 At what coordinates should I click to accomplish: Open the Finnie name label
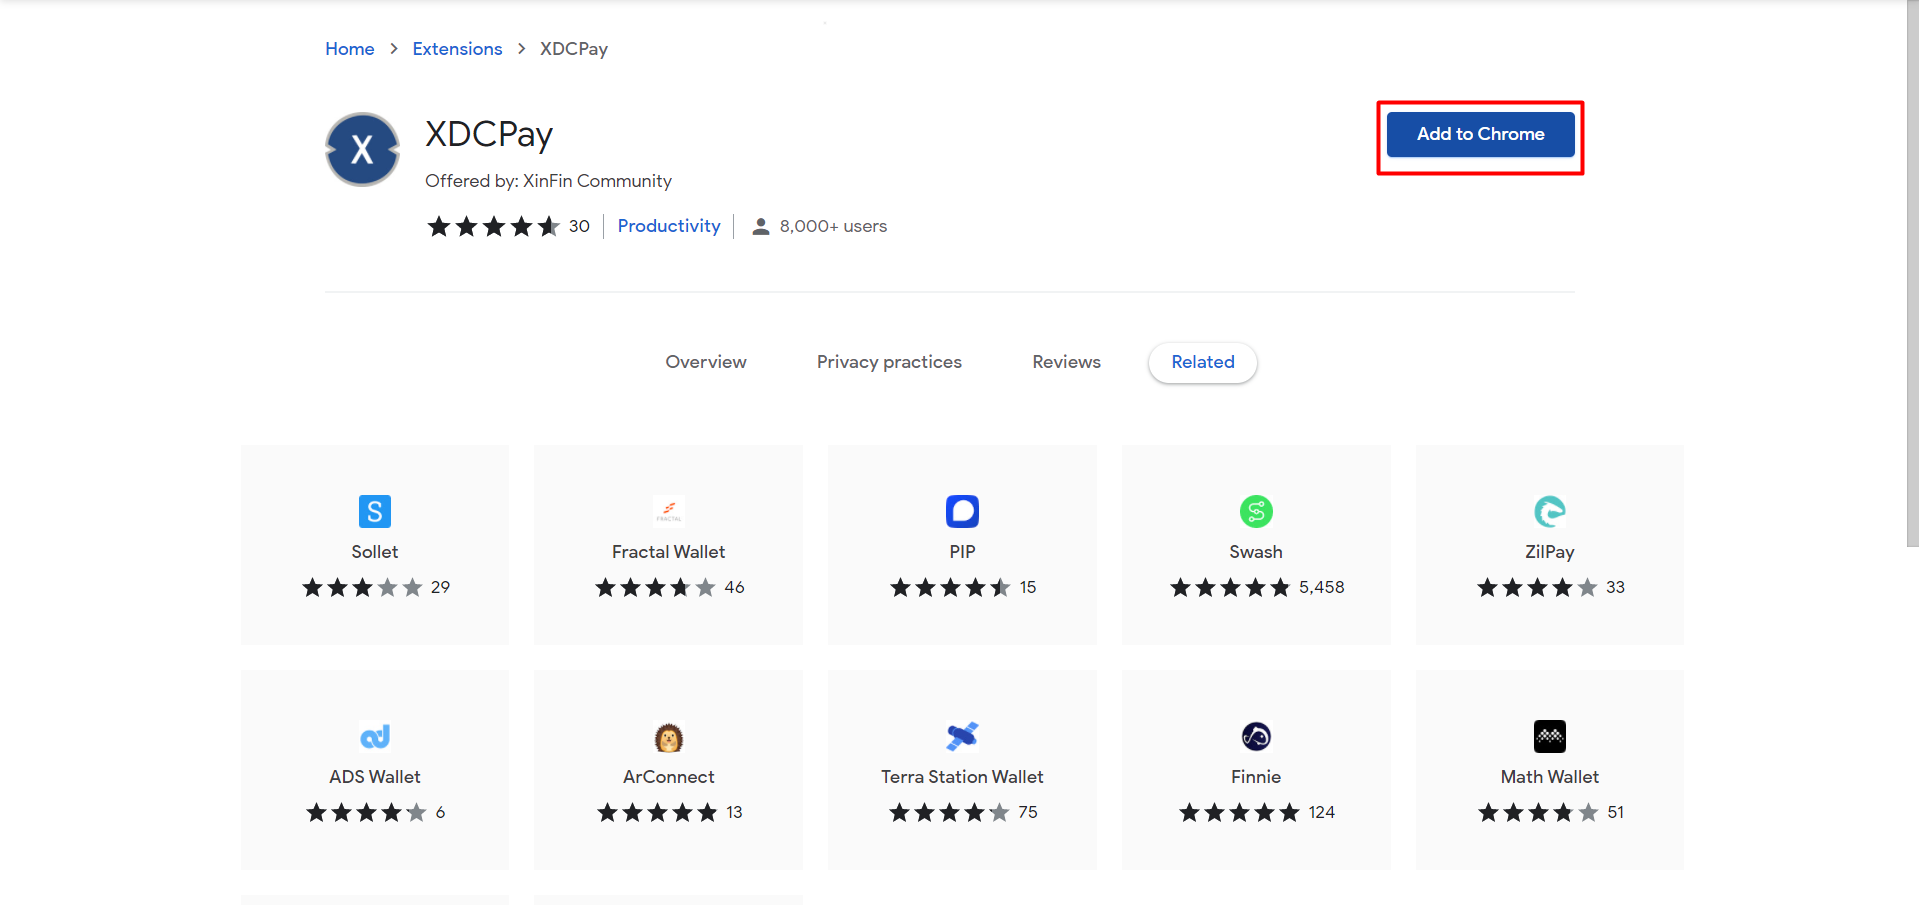point(1256,777)
